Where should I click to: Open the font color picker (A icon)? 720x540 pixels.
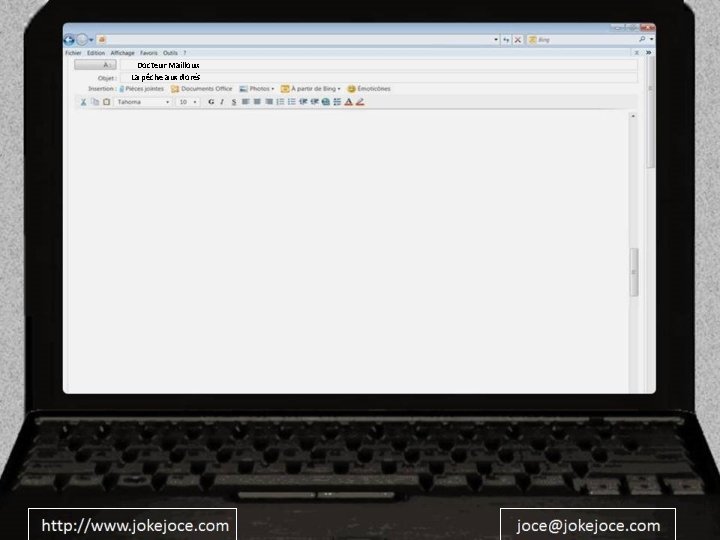[349, 102]
